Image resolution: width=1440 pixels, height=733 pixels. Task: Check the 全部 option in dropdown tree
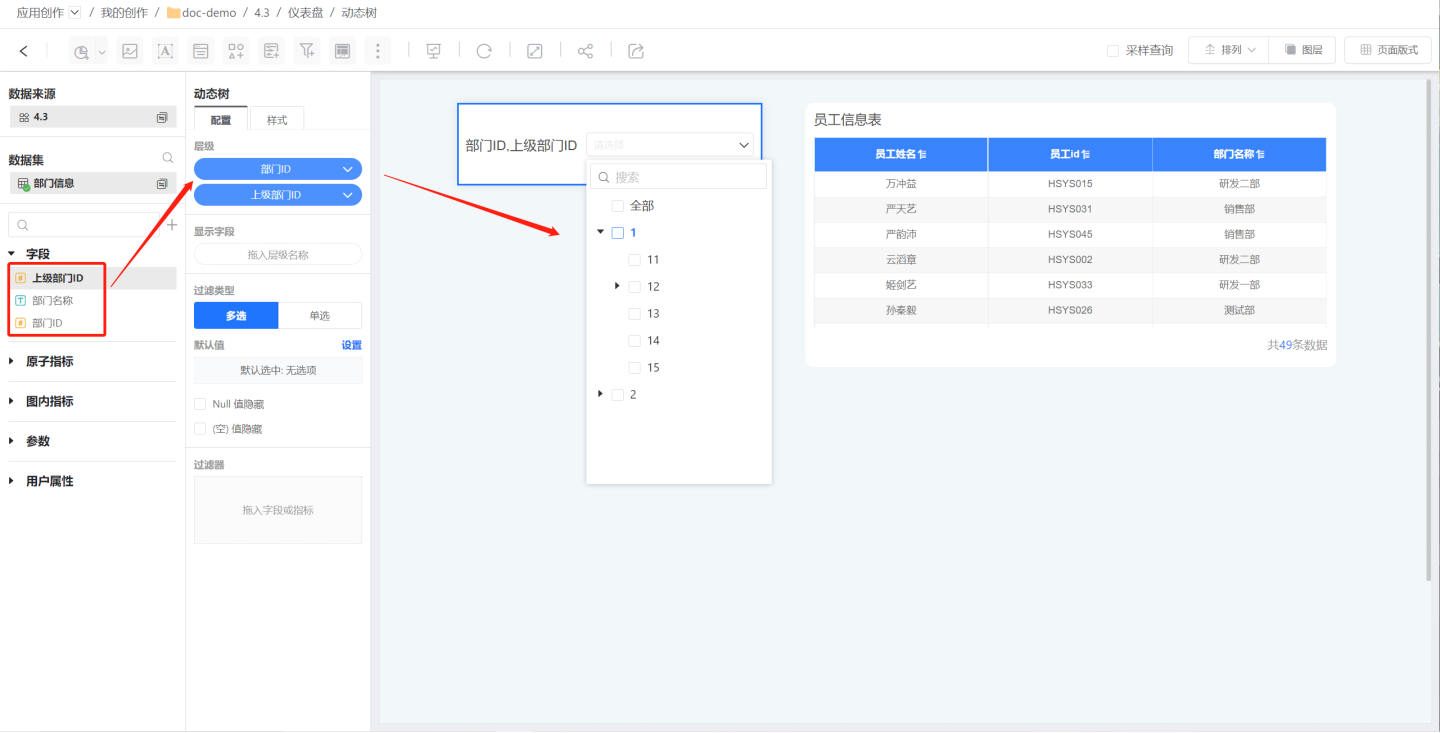tap(618, 206)
